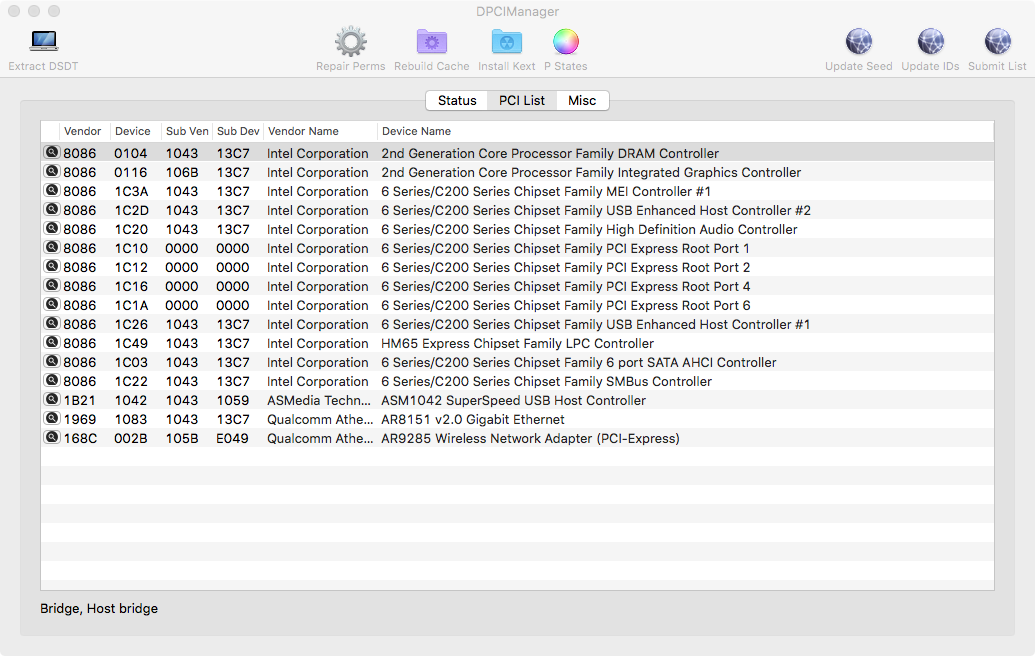Click device ID cell '1C2D'
The image size is (1035, 656).
[131, 211]
